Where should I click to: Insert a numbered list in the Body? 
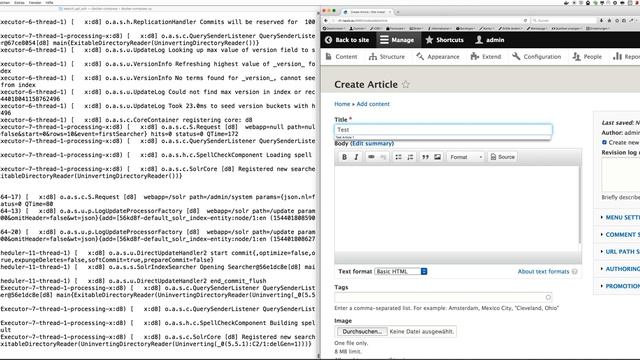click(410, 157)
